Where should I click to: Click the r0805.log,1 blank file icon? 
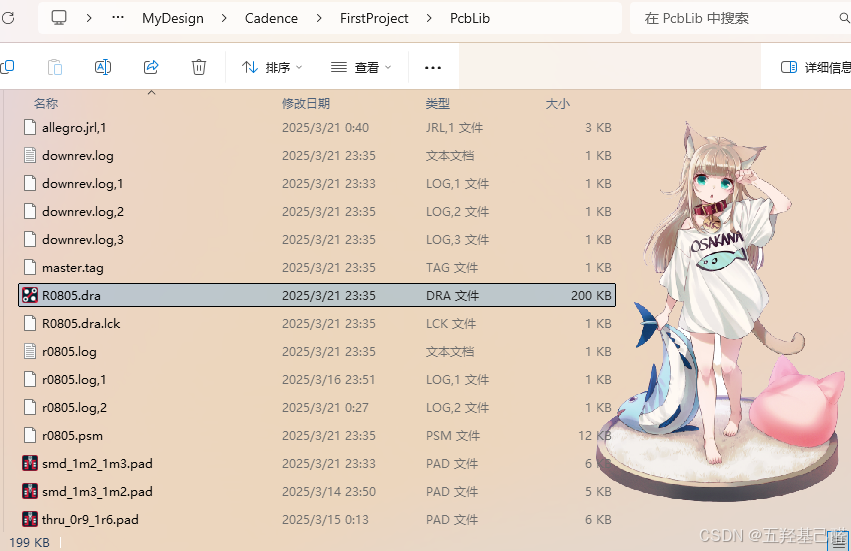[x=30, y=379]
